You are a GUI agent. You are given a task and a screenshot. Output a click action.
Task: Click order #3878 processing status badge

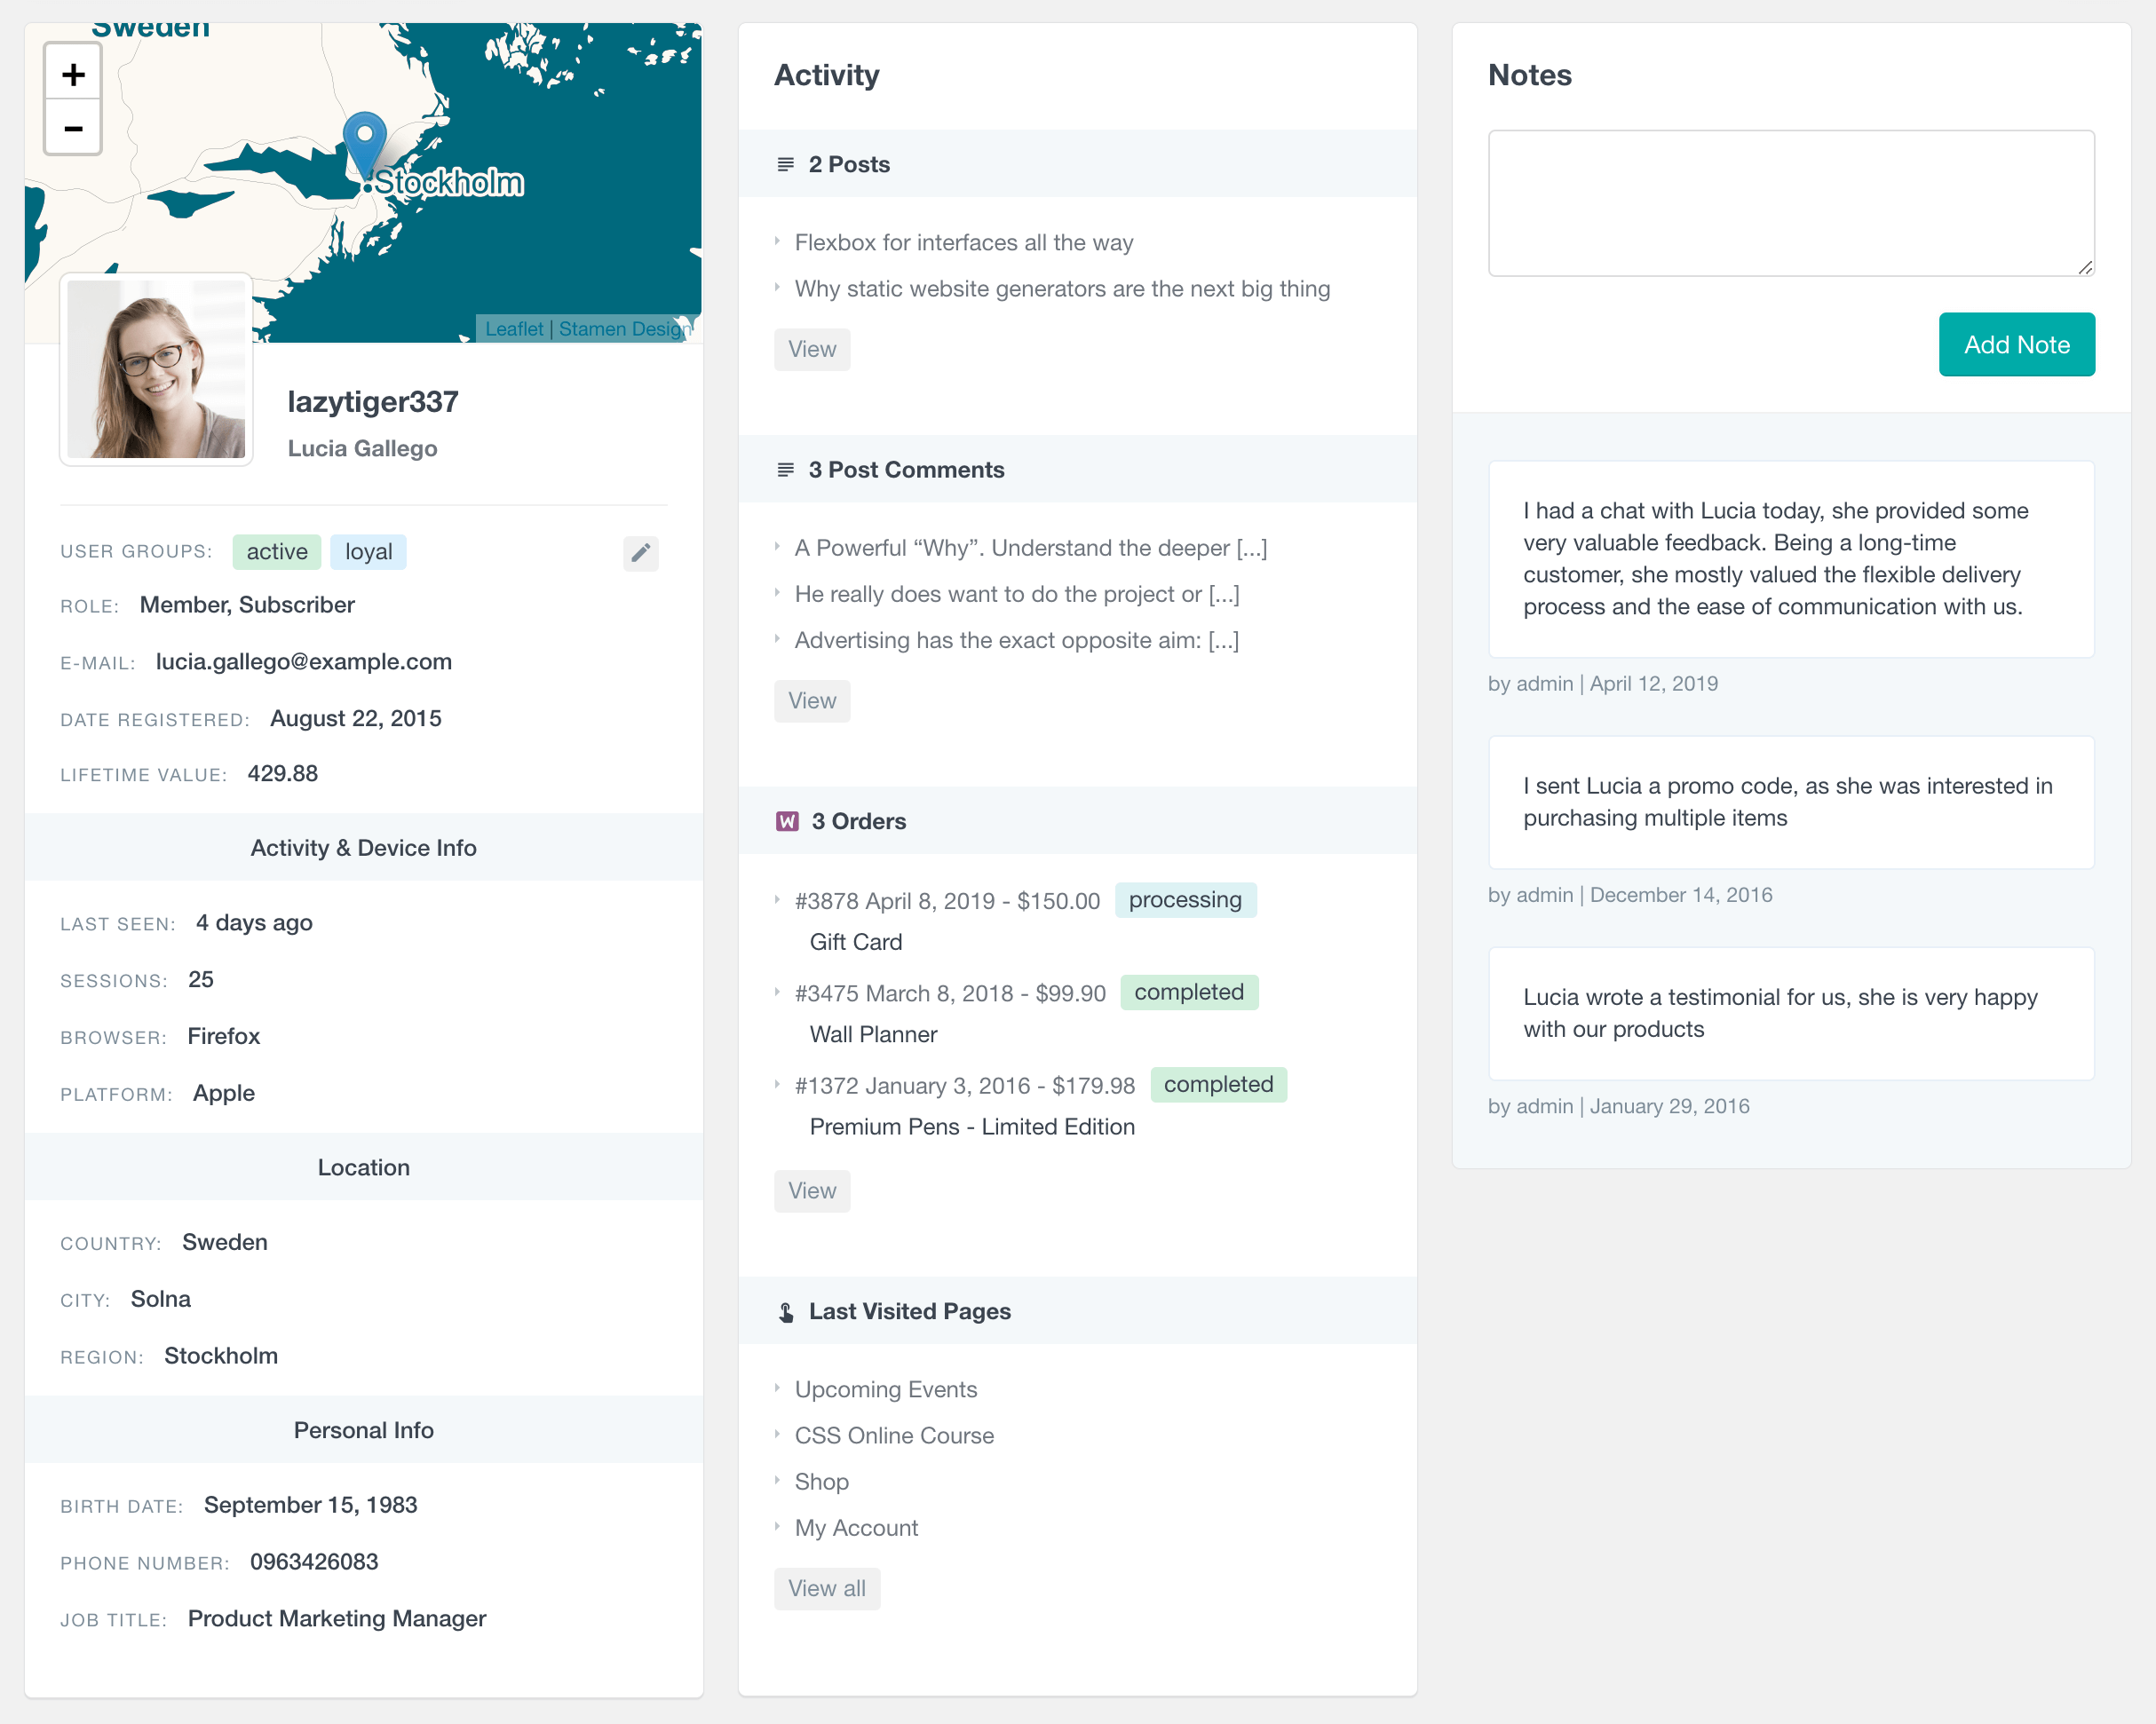click(1185, 899)
